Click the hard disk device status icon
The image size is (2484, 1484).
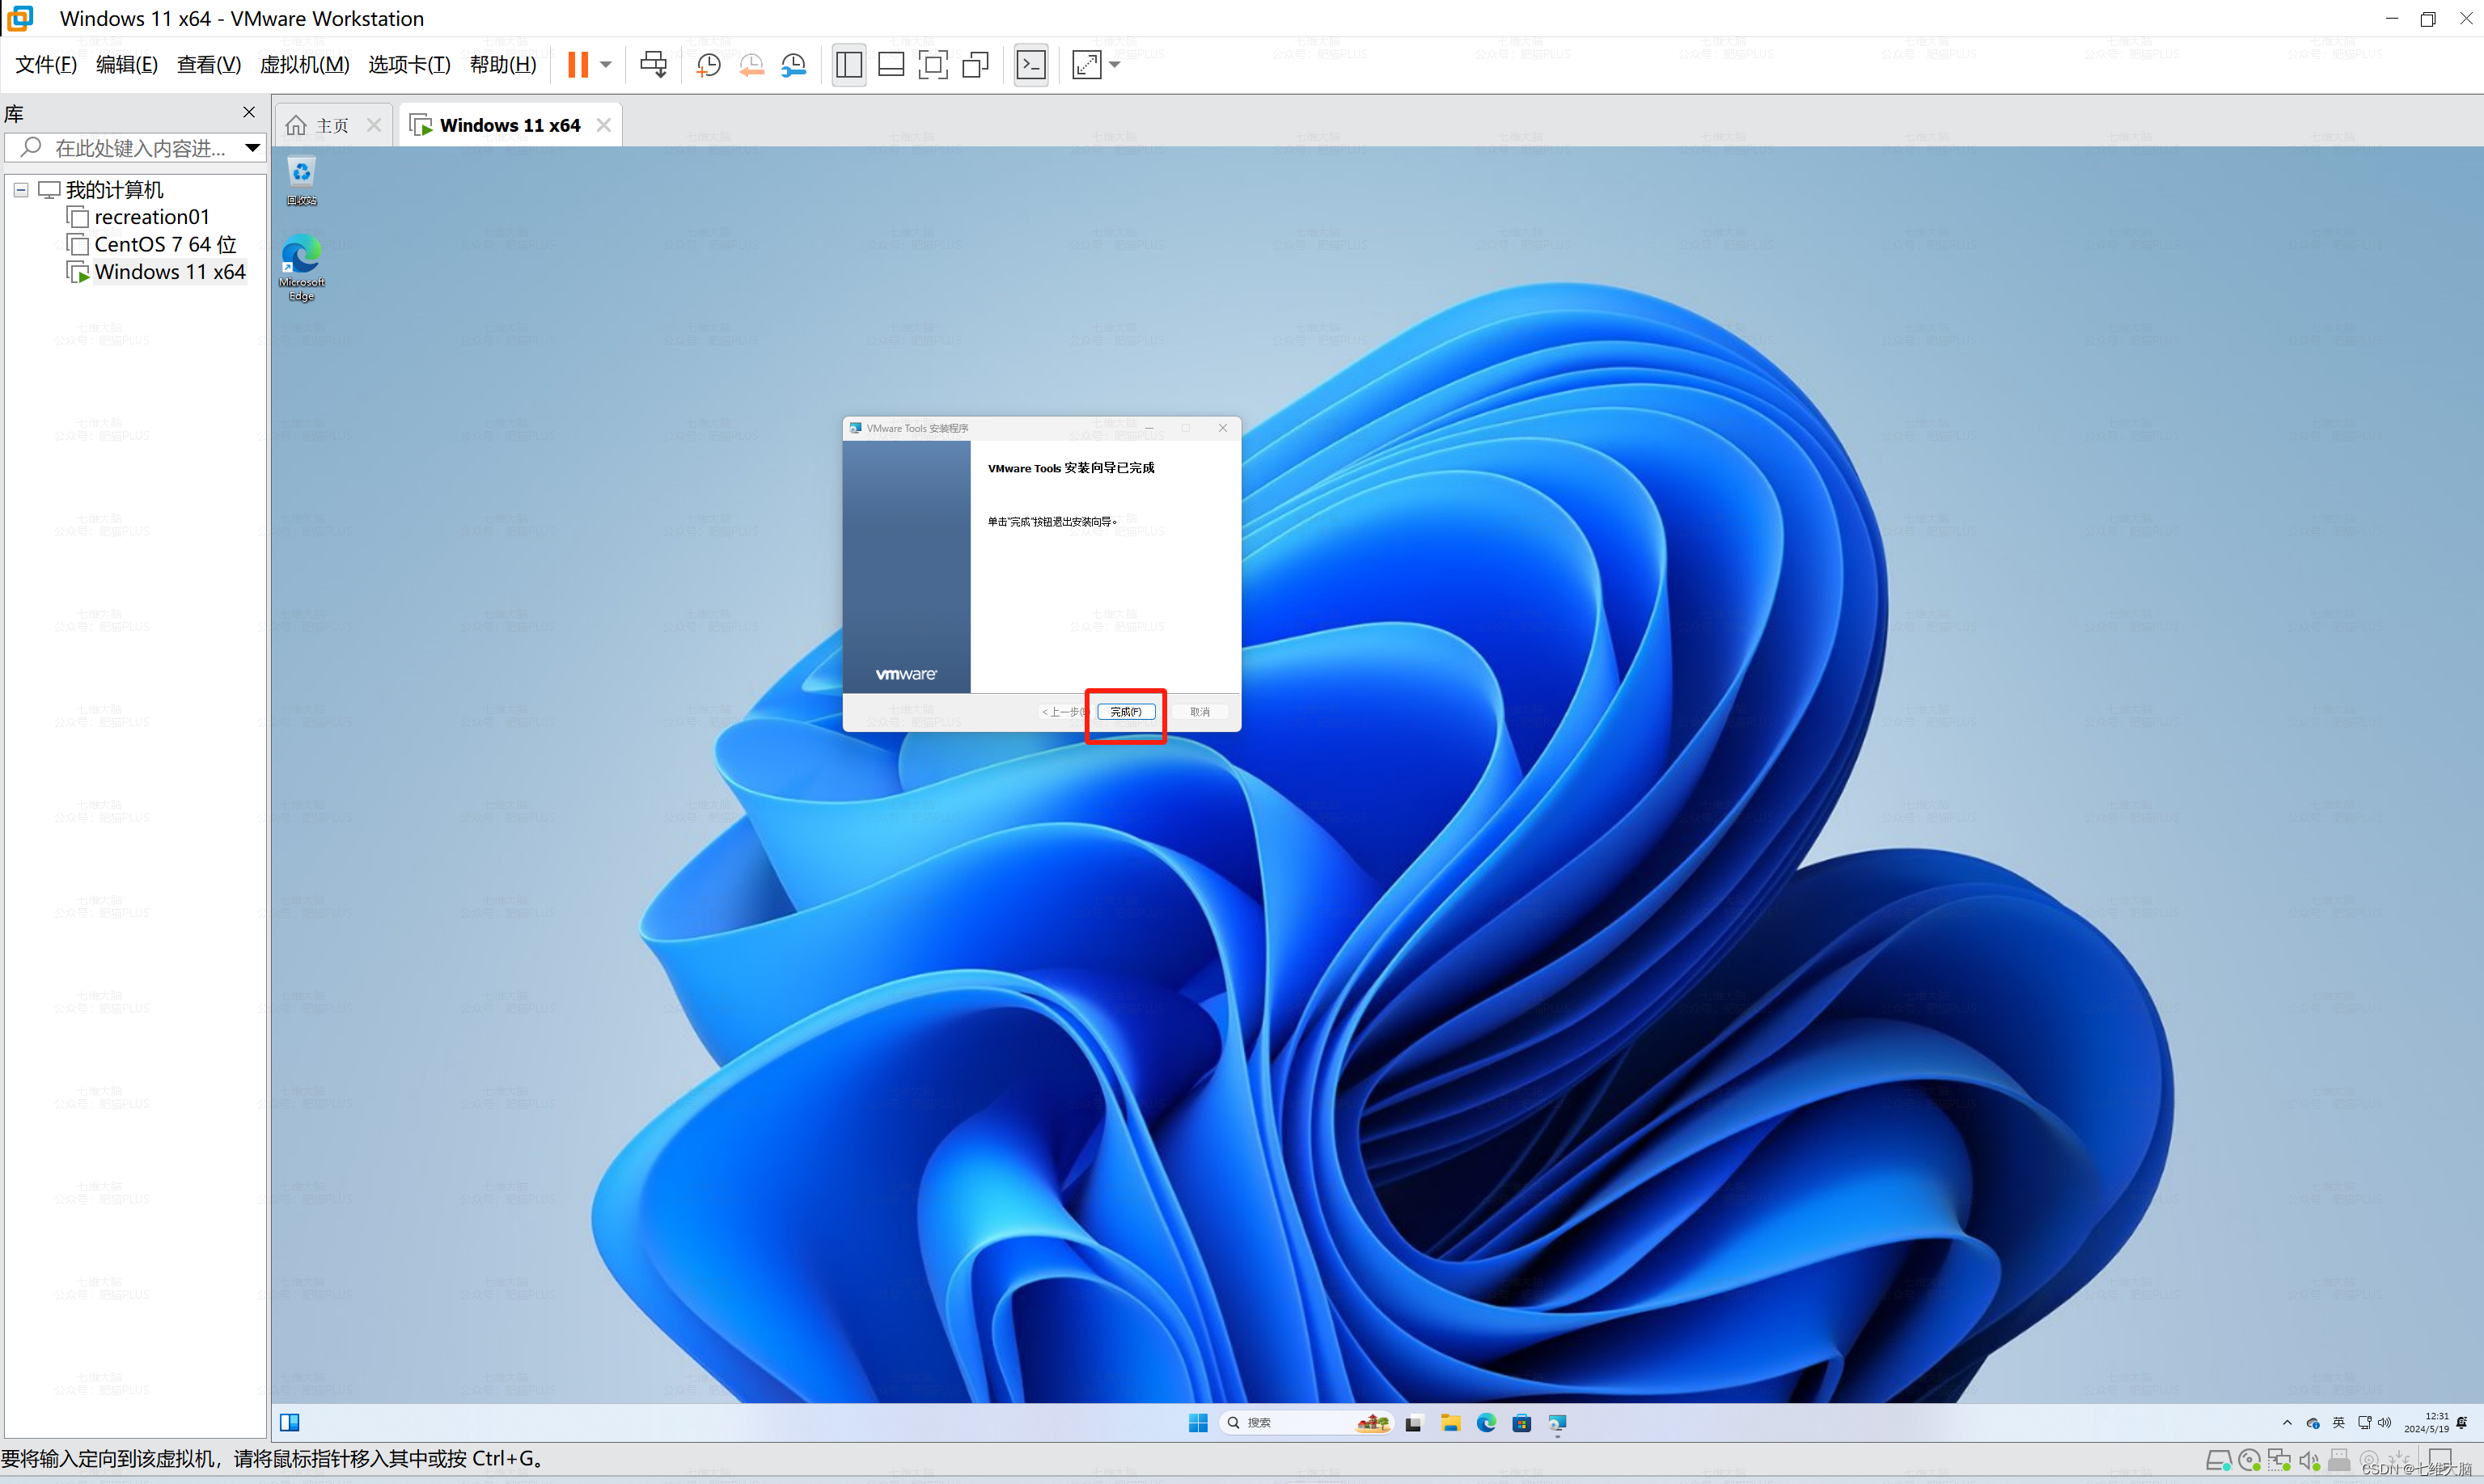coord(2218,1461)
